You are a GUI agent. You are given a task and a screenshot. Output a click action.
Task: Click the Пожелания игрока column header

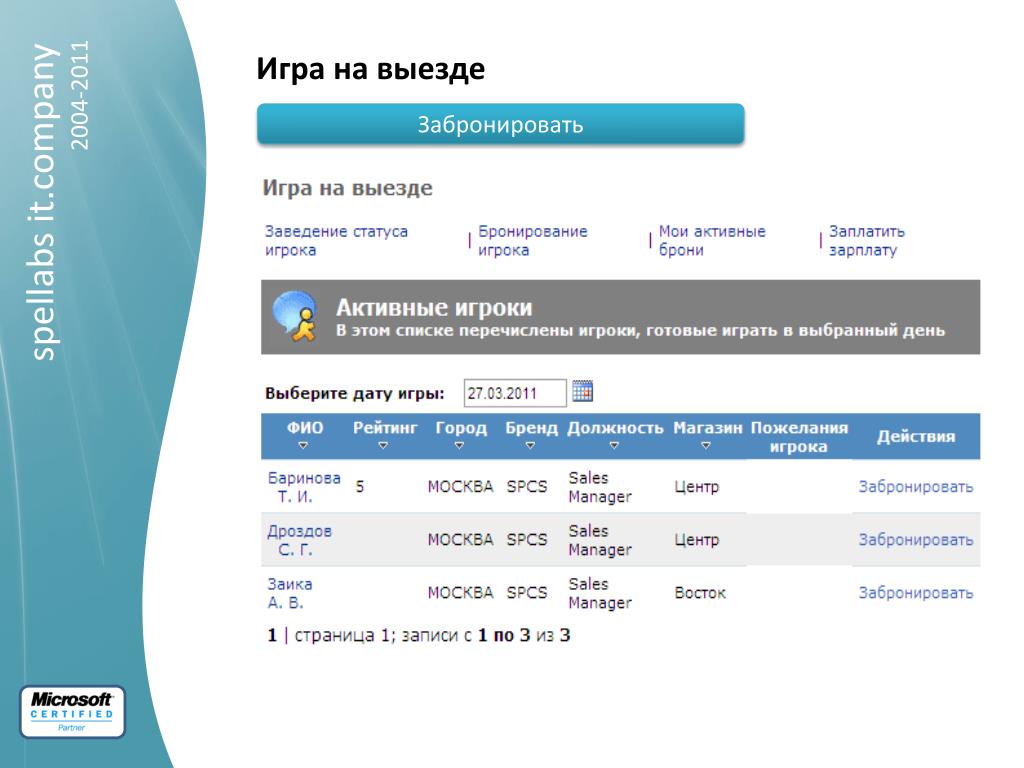tap(799, 437)
